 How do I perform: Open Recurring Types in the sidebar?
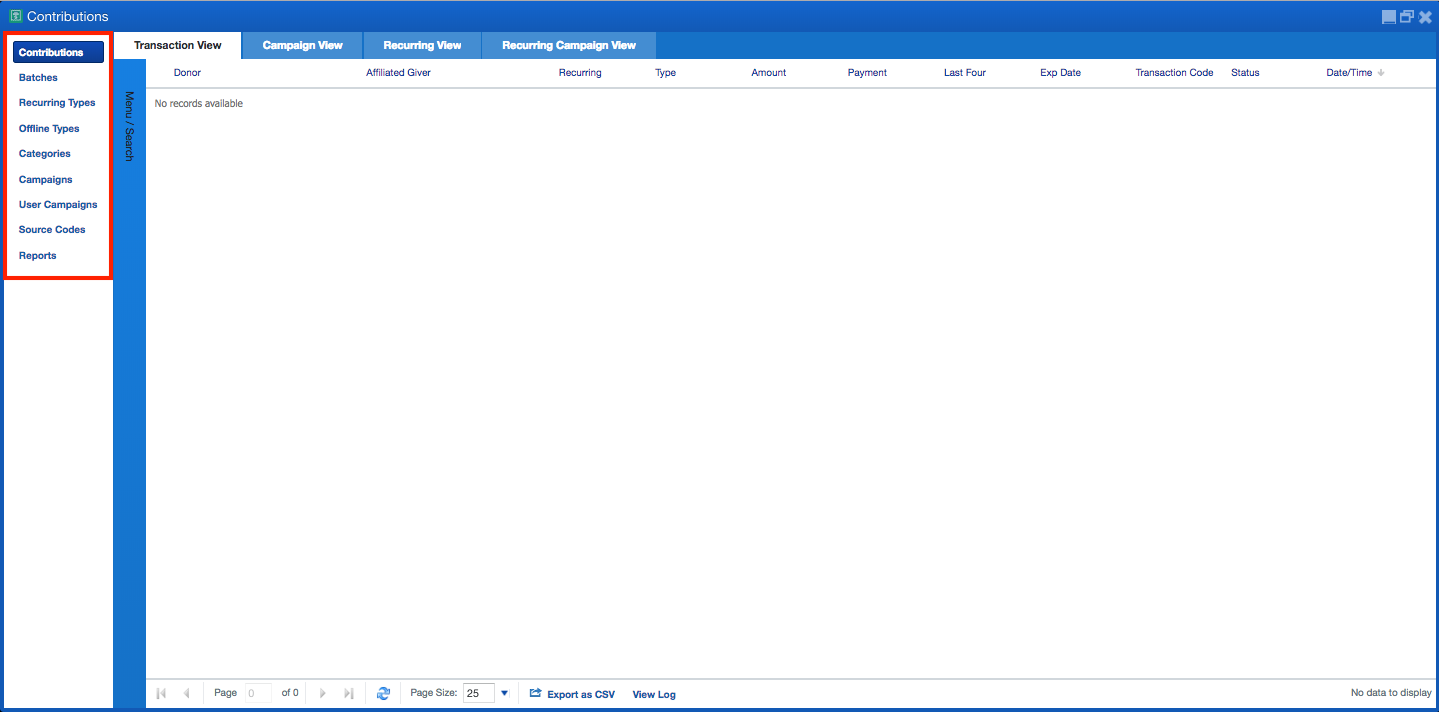[x=57, y=103]
